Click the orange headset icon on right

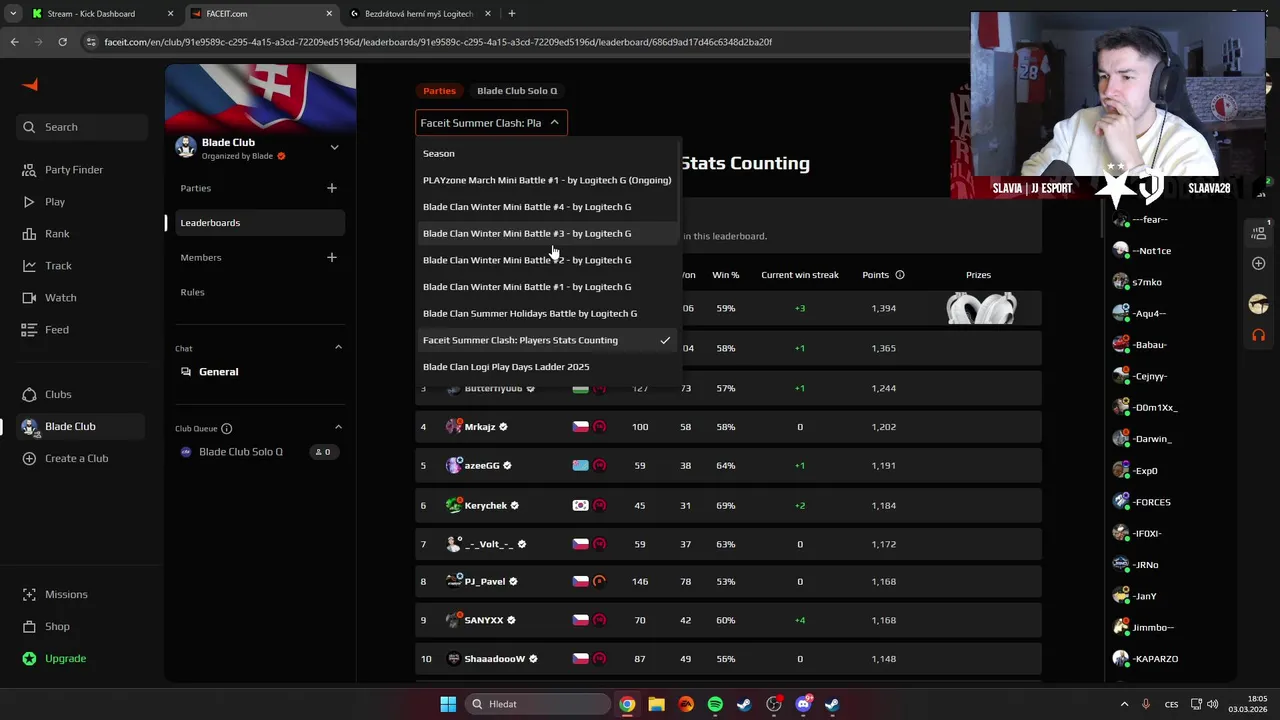tap(1259, 335)
